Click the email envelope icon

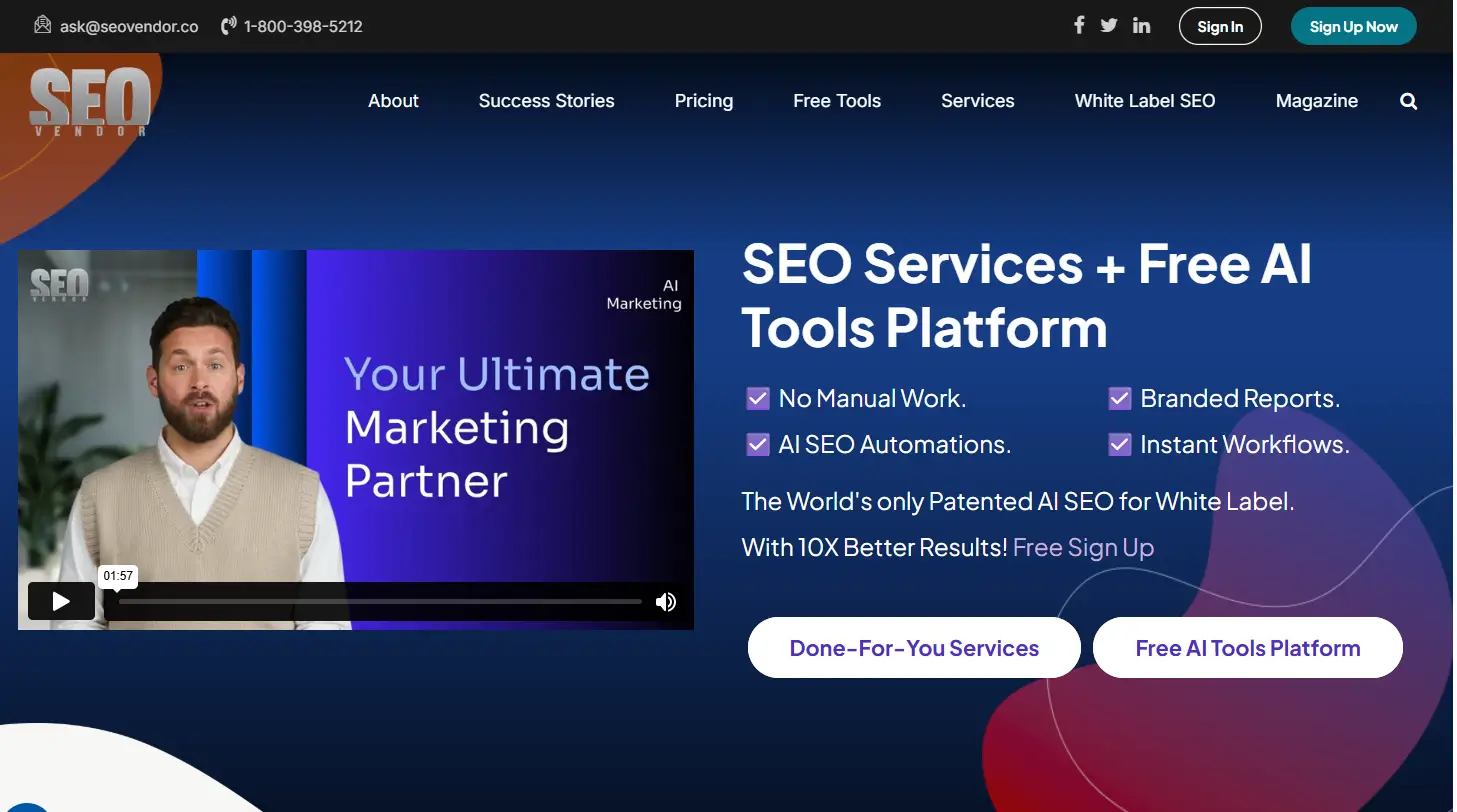pos(43,25)
